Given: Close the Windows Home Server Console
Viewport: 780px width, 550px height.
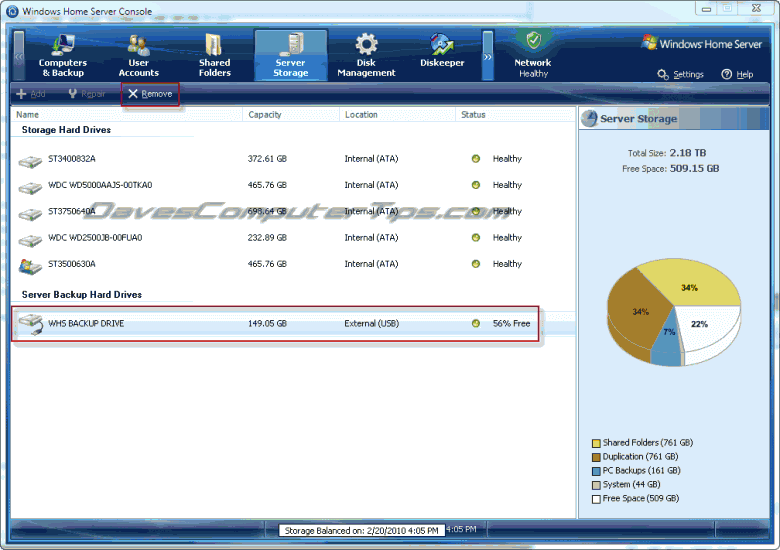Looking at the screenshot, I should point(756,8).
